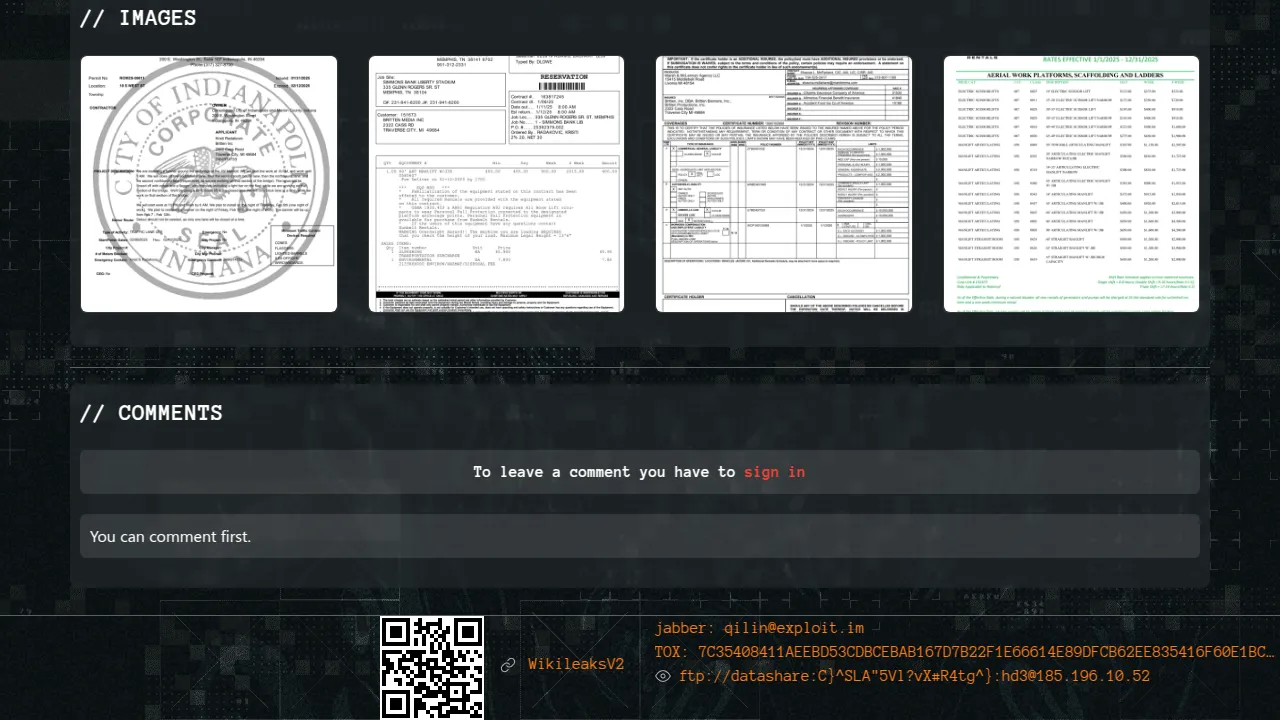Click the chain link icon beside WikileaksV2

point(508,665)
